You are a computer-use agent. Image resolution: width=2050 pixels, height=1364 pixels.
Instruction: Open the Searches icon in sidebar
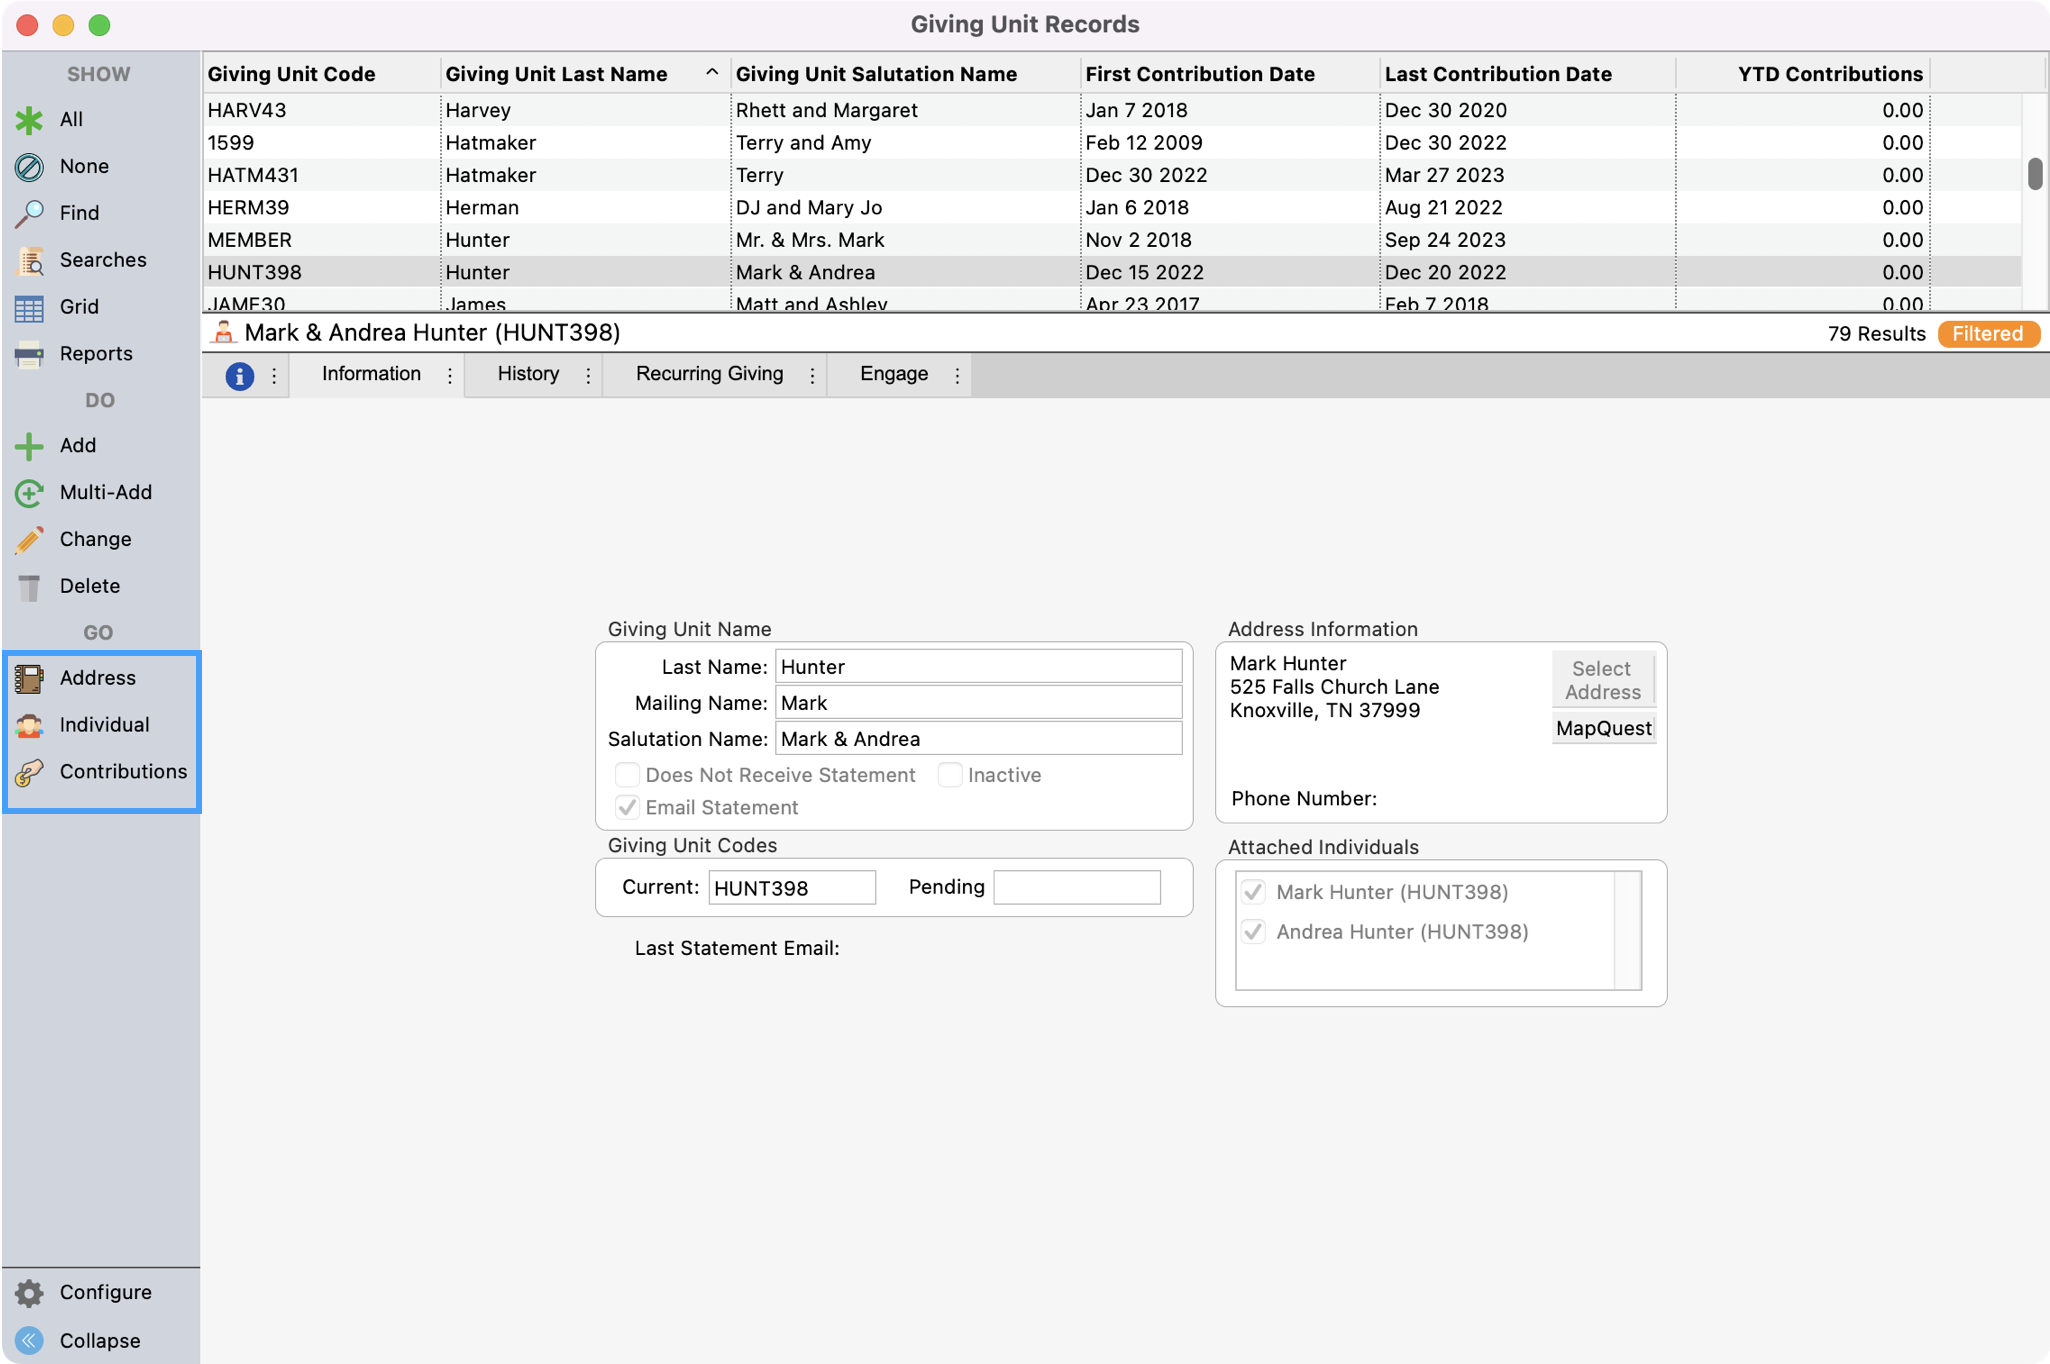(29, 260)
